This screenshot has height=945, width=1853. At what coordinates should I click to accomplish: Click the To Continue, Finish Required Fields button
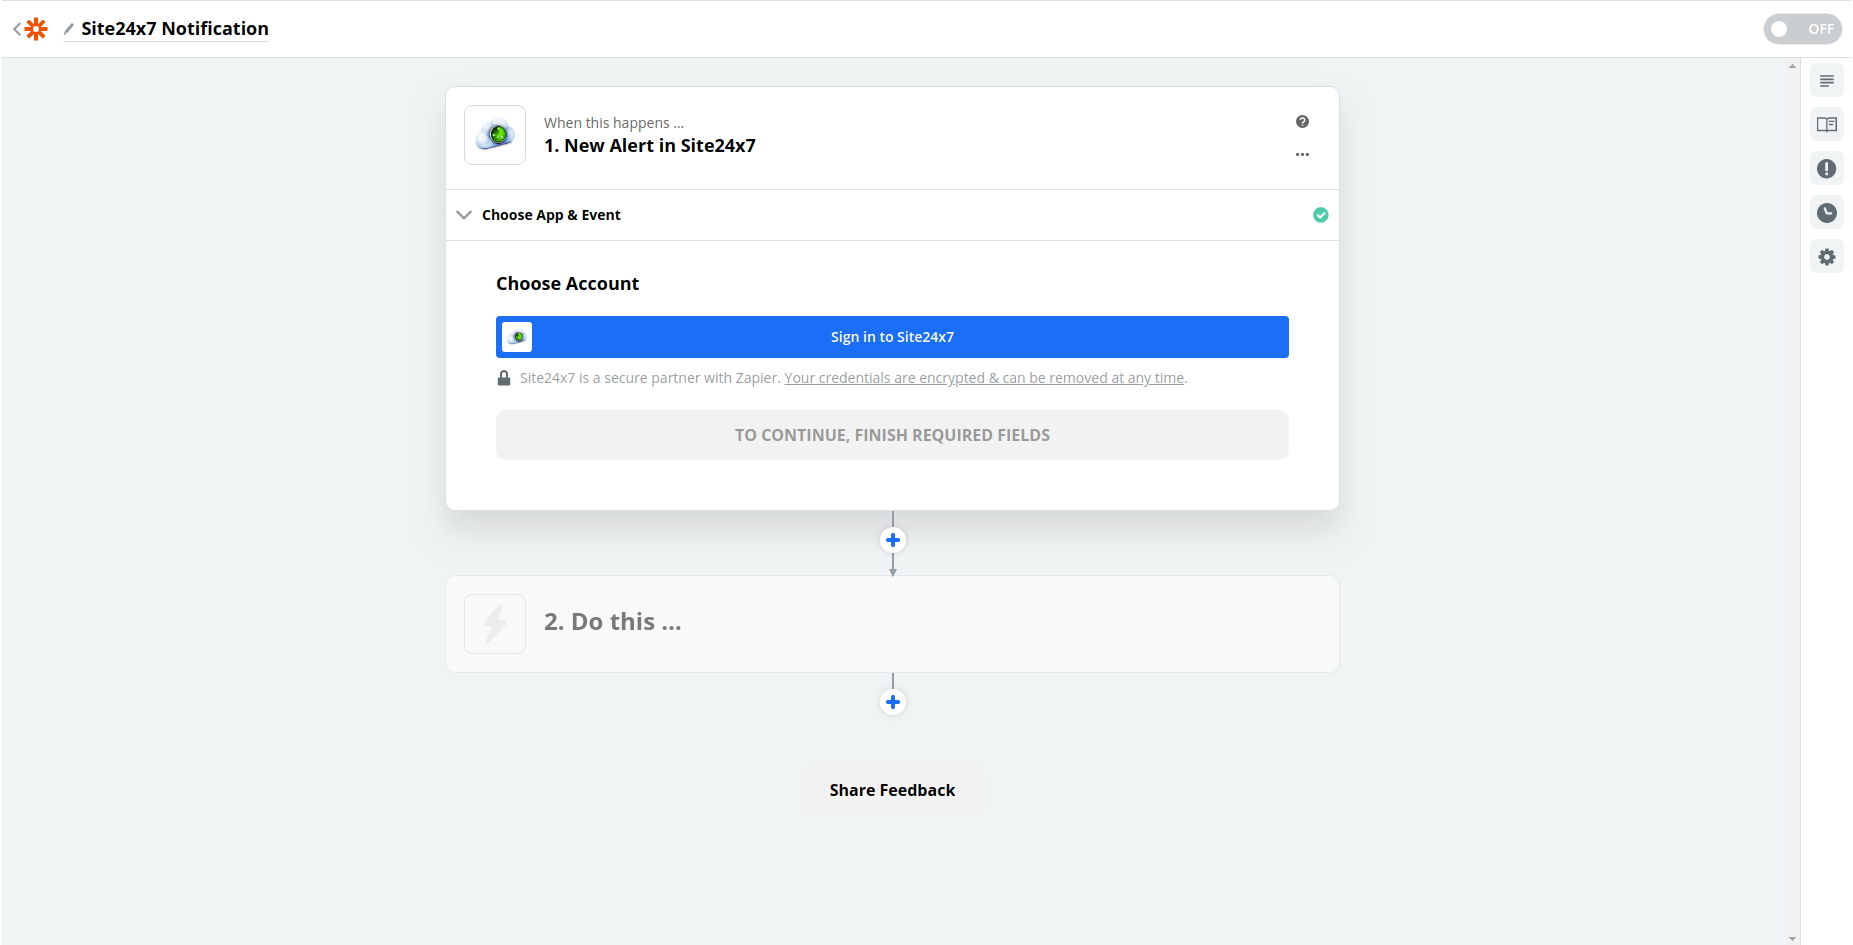892,435
